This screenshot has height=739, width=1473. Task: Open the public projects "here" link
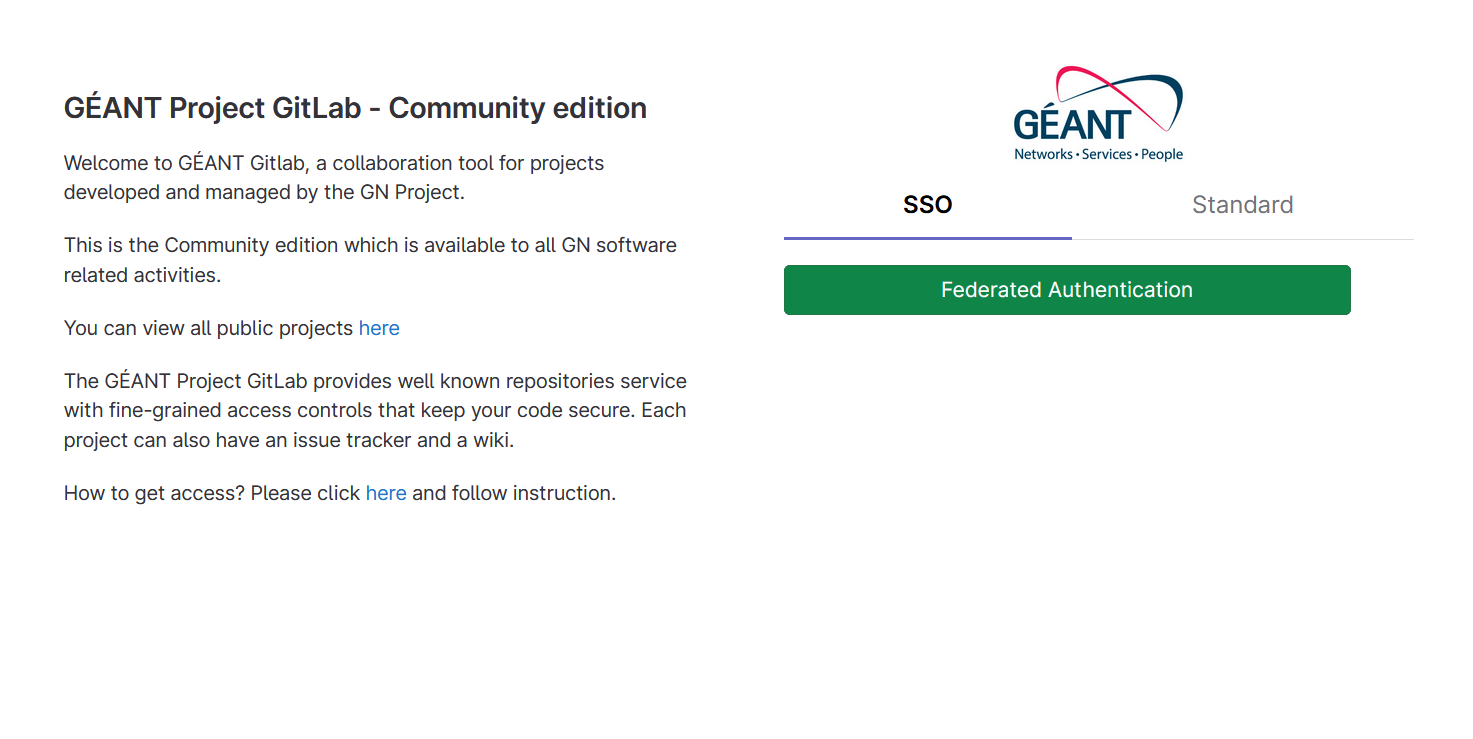[x=379, y=328]
